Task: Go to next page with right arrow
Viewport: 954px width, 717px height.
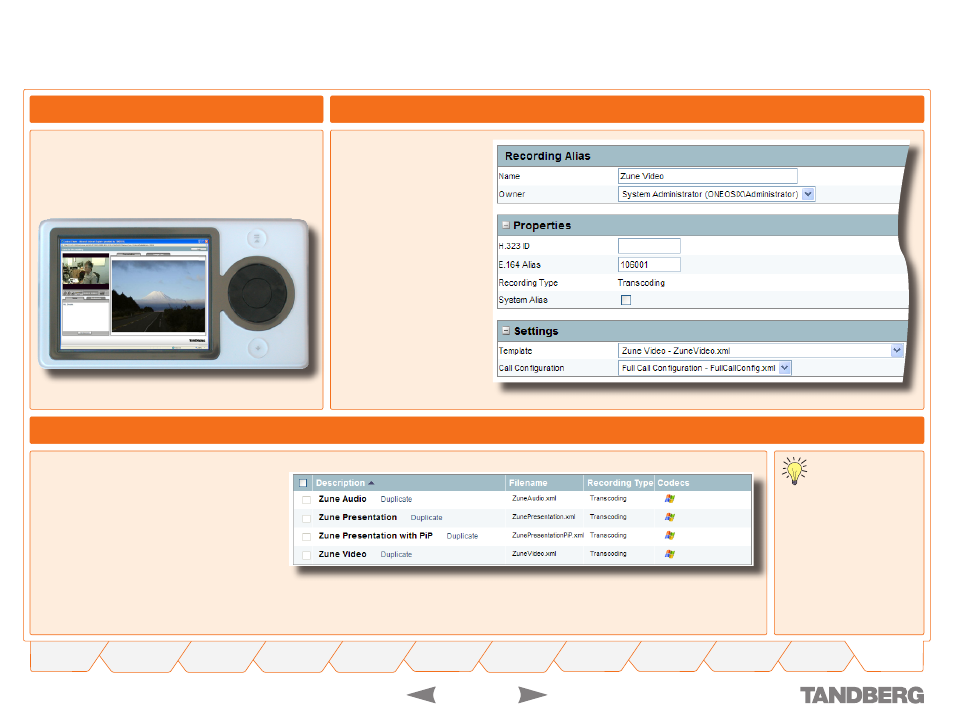Action: click(532, 694)
